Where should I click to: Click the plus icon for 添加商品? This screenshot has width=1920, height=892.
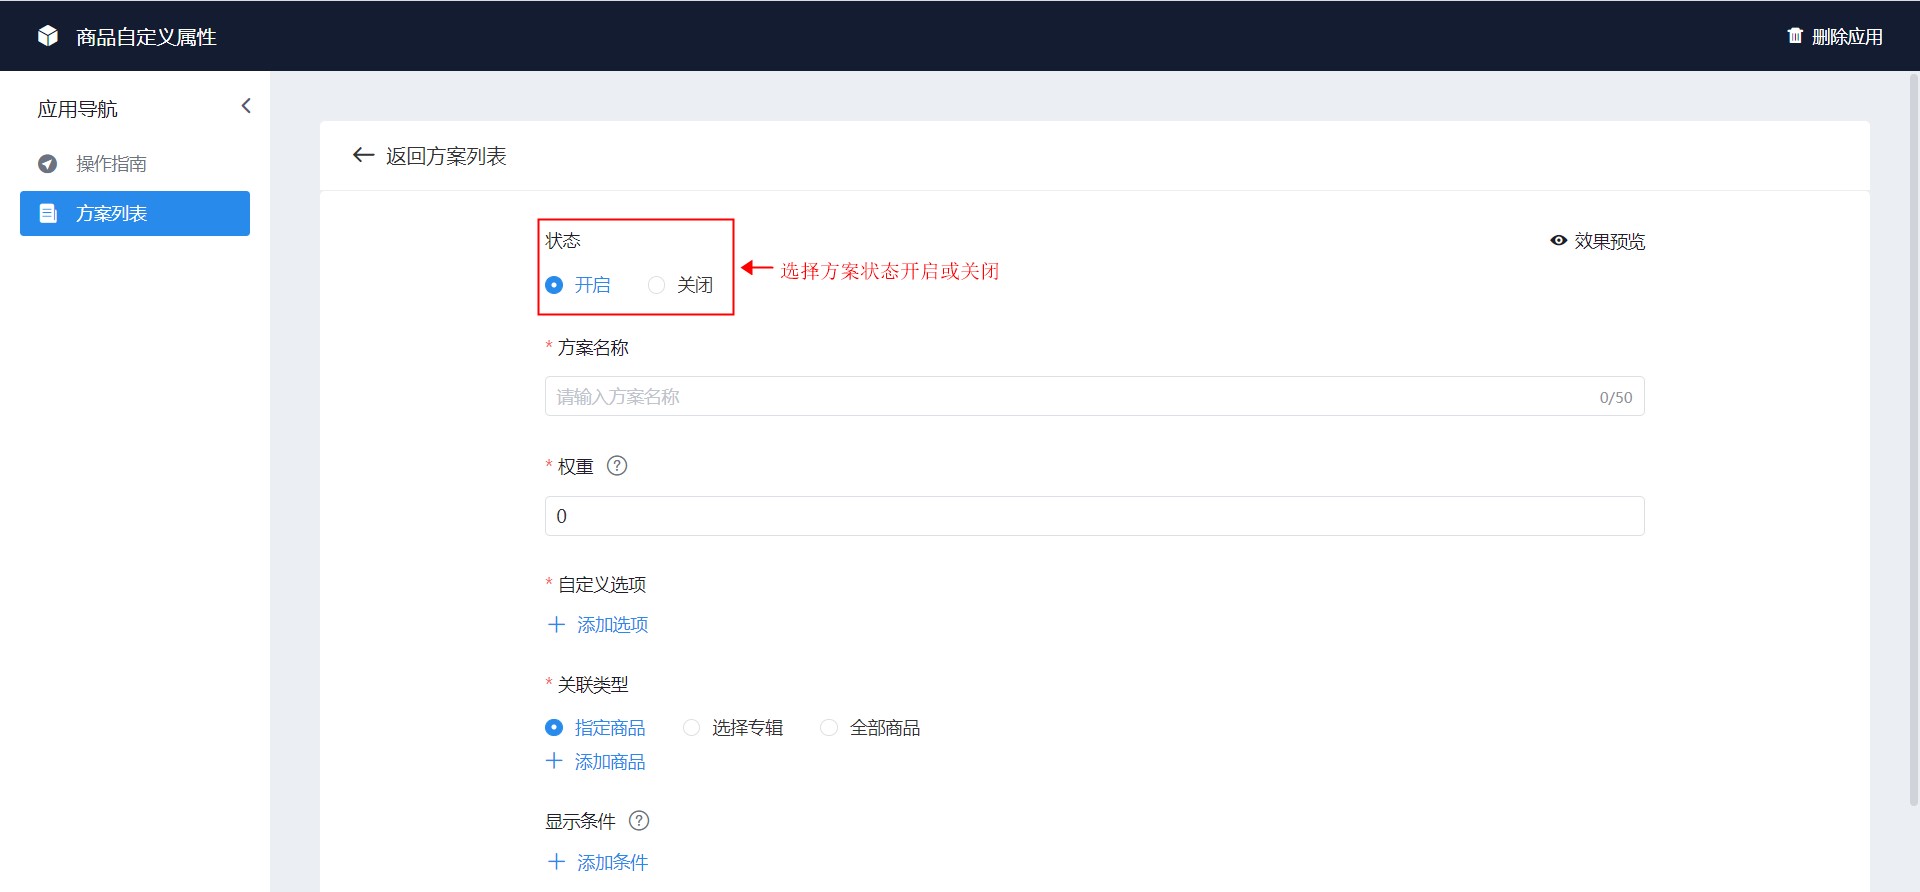click(x=554, y=761)
